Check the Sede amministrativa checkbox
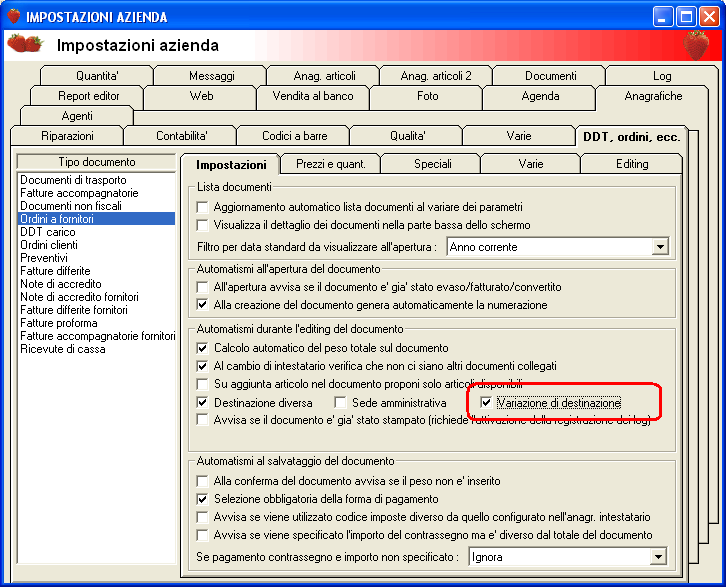Screen dimensions: 726x587 (340, 403)
